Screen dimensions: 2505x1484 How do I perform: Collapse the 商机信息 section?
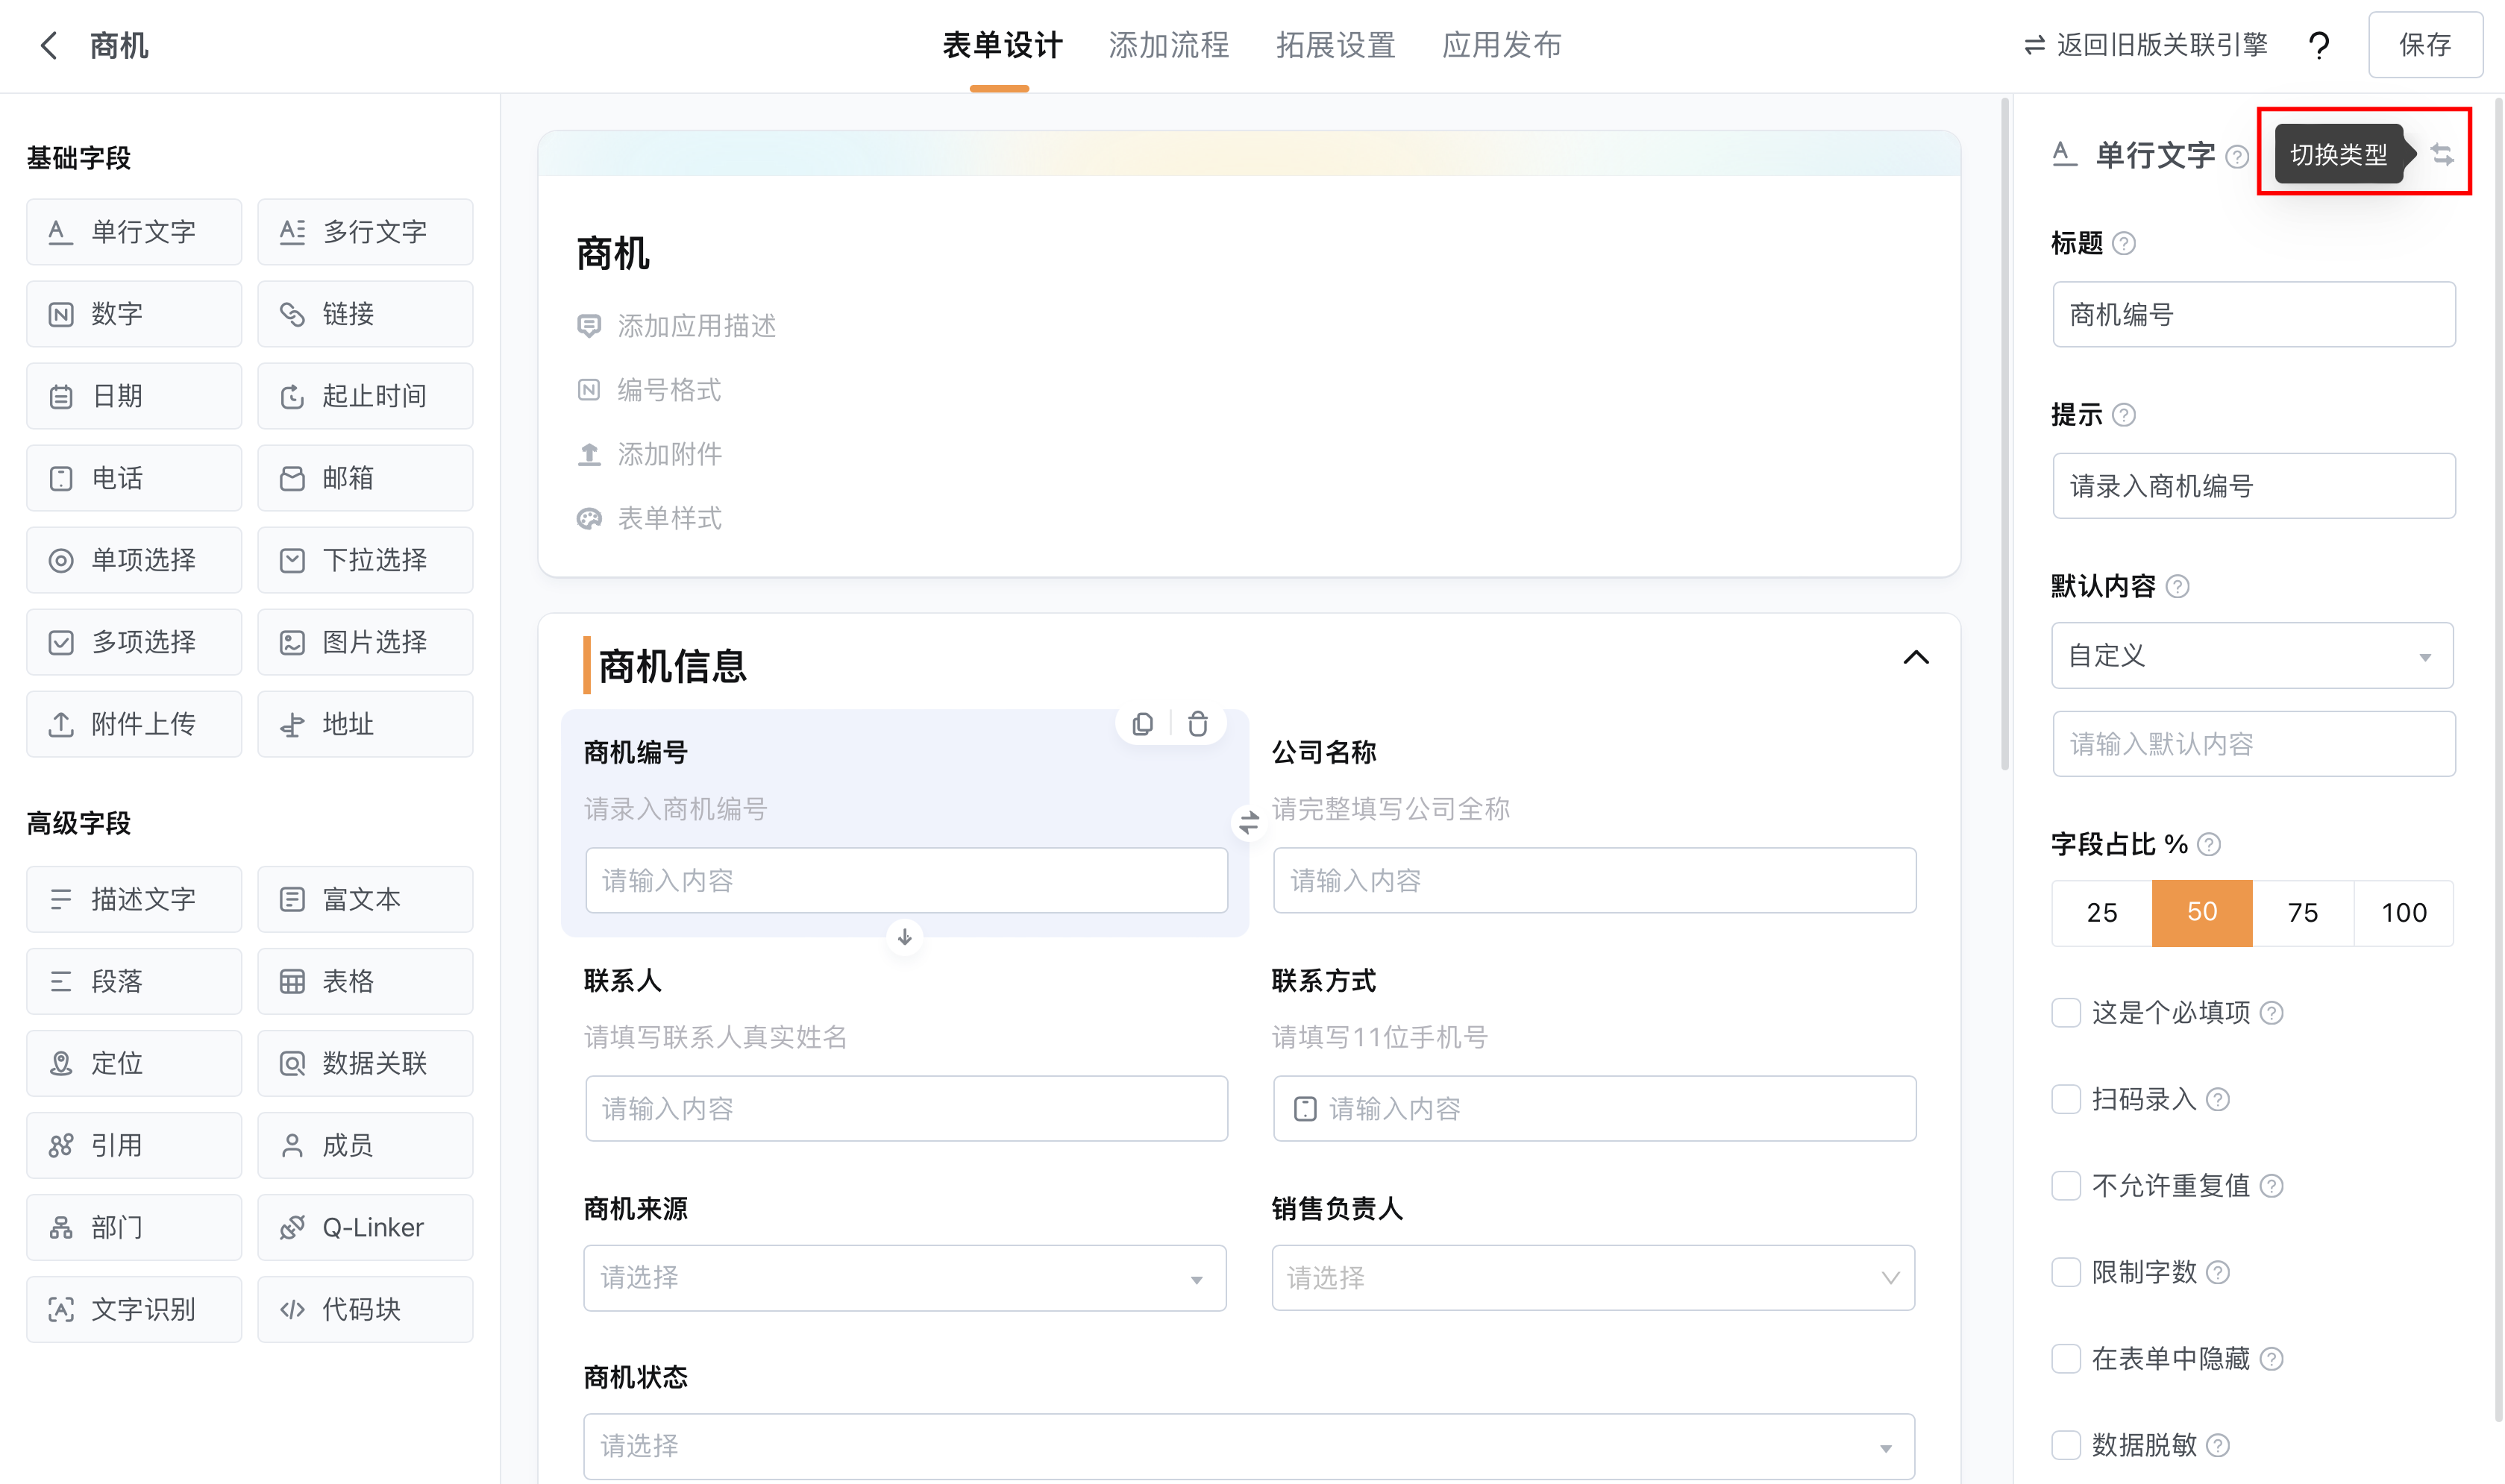pyautogui.click(x=1916, y=657)
